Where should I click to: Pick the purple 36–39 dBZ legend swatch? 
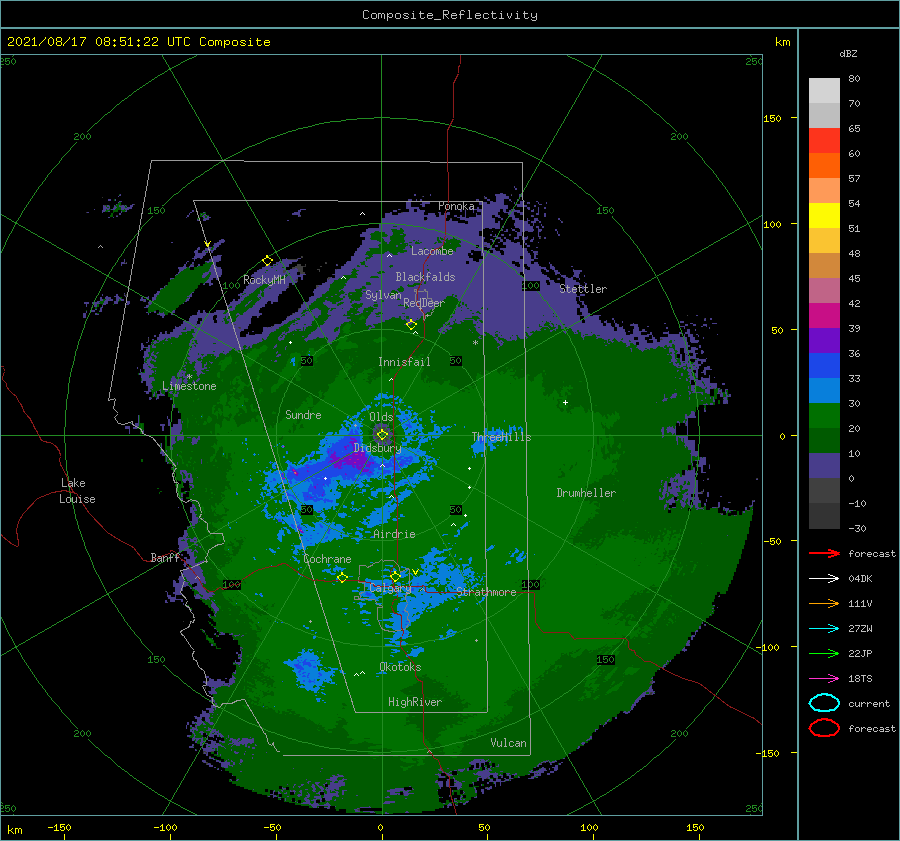coord(824,340)
